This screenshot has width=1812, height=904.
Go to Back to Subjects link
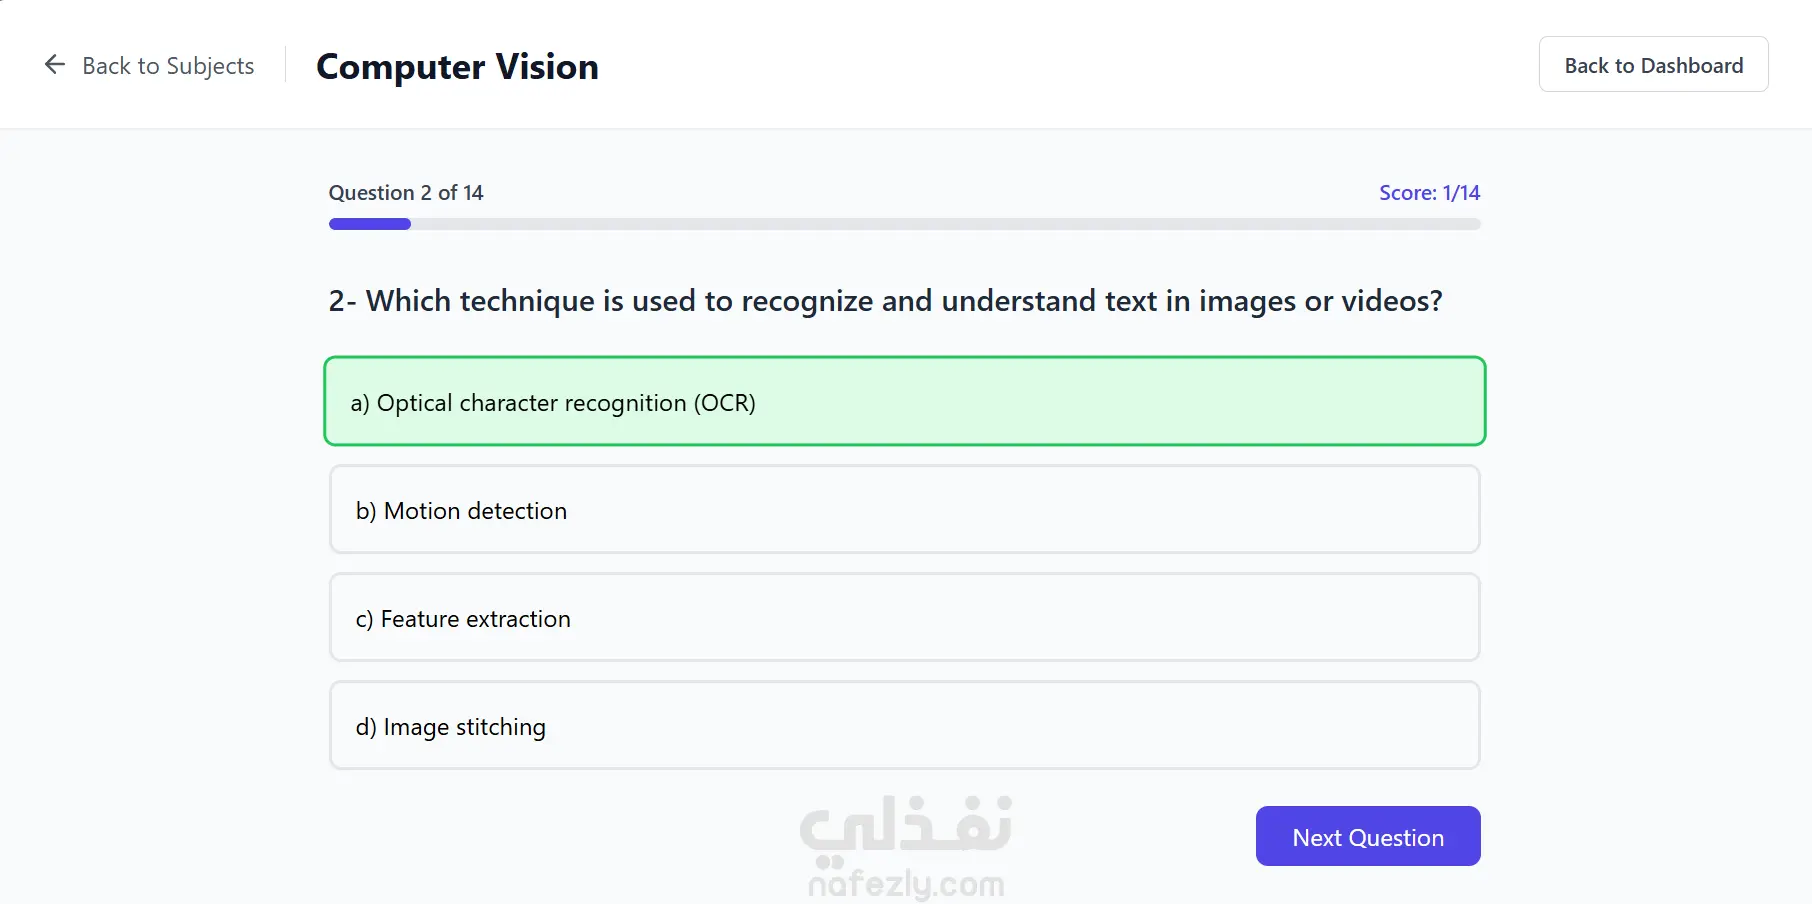(168, 66)
